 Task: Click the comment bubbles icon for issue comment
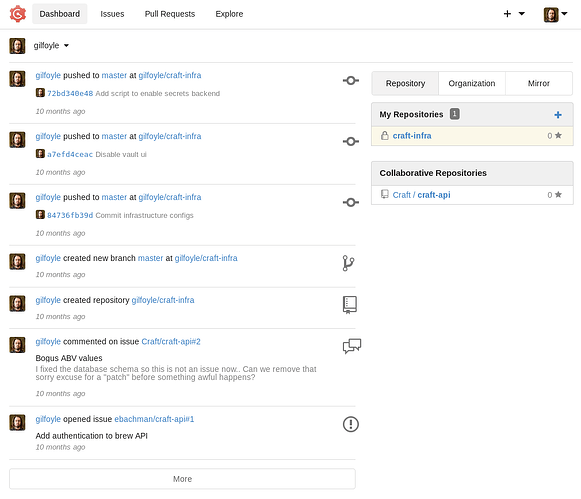point(352,346)
